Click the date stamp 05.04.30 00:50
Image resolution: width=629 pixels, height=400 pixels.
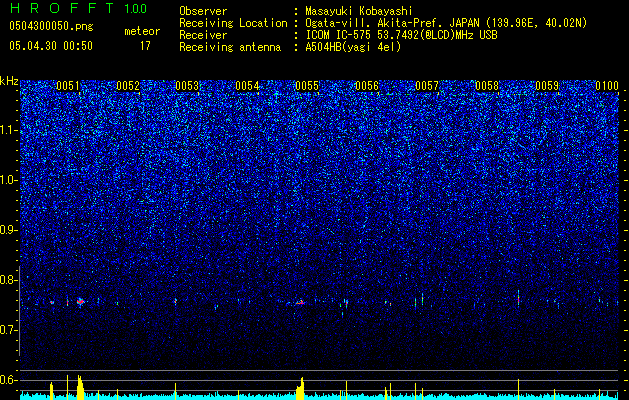pos(51,46)
